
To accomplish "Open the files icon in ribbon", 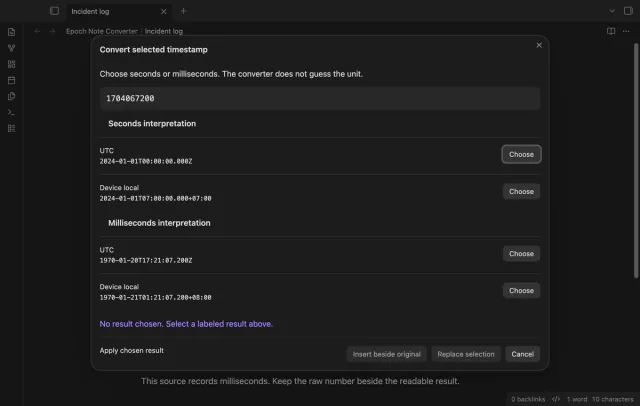I will pos(11,32).
